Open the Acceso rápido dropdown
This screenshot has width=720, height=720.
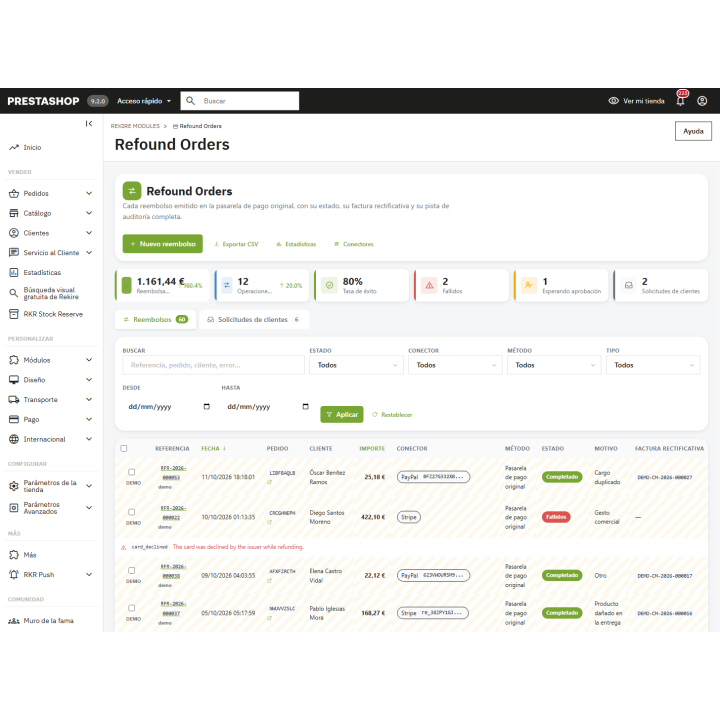coord(144,101)
